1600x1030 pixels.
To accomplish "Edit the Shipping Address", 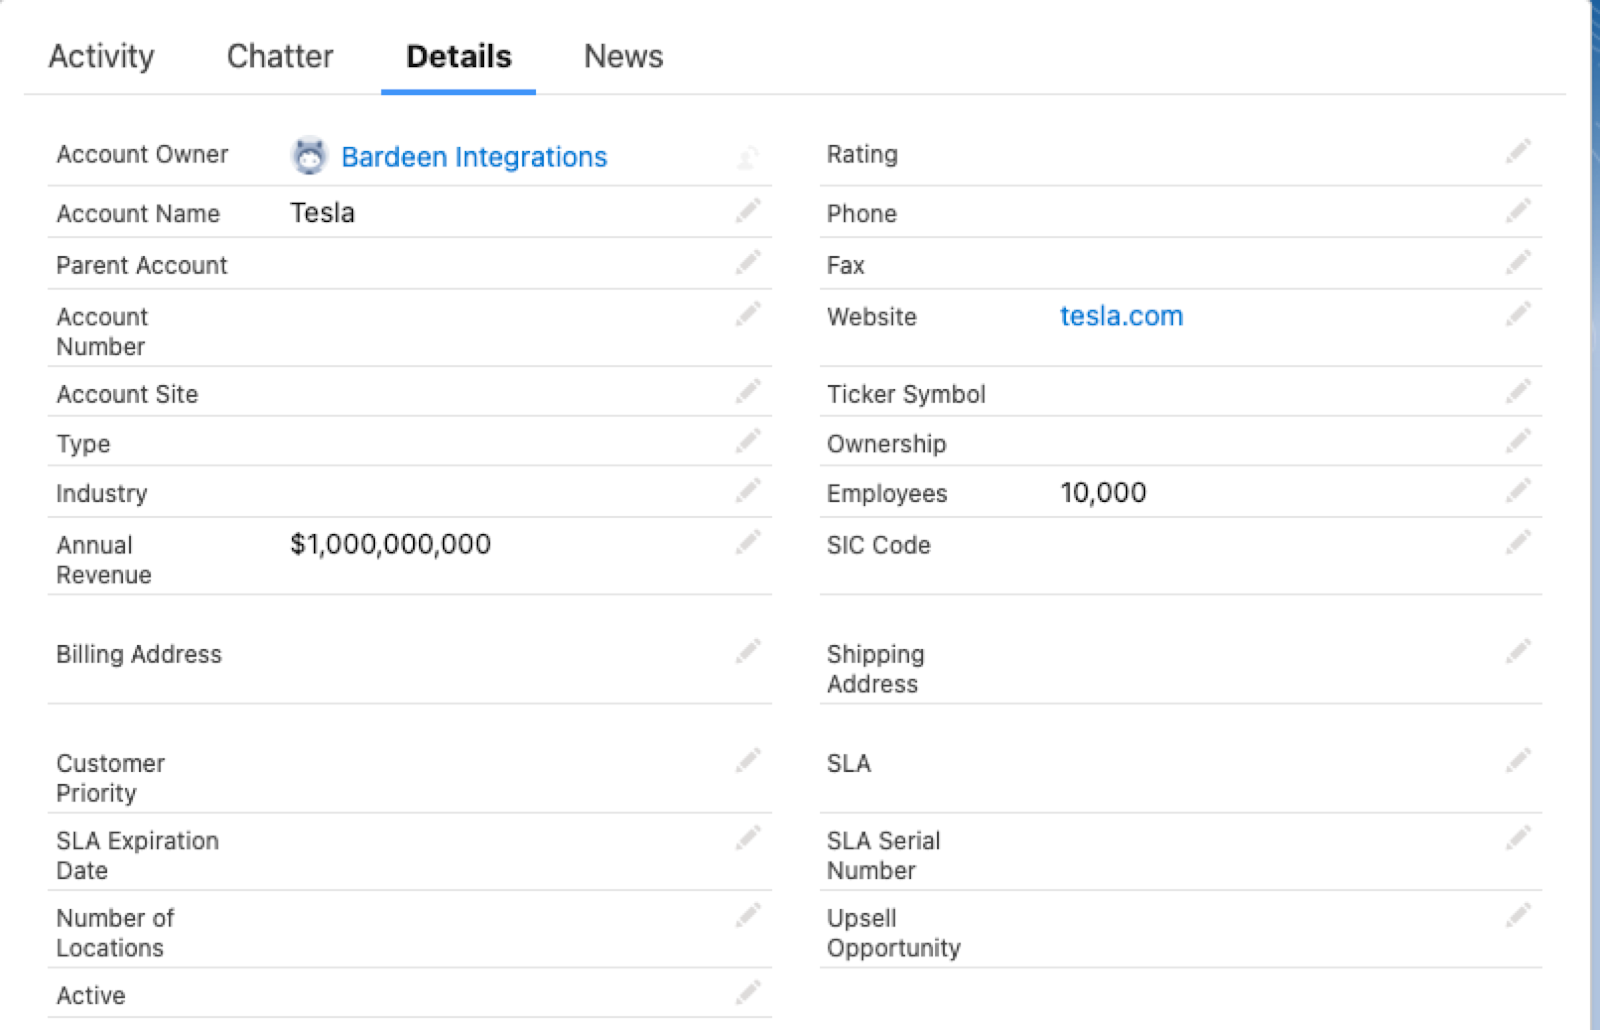I will coord(1518,651).
